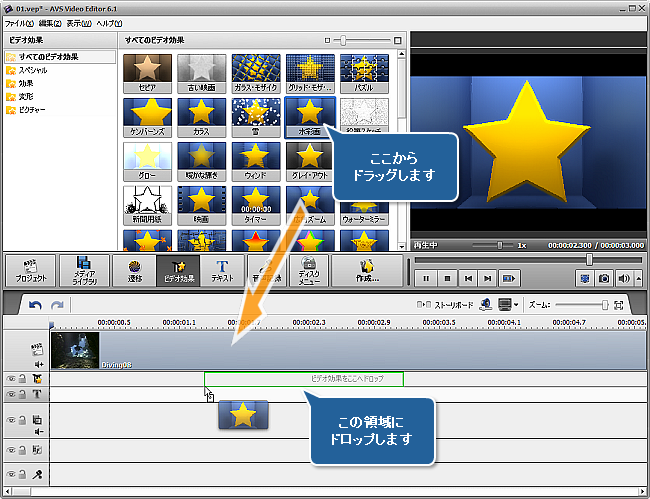Redo the last action
The image size is (650, 499).
(57, 305)
